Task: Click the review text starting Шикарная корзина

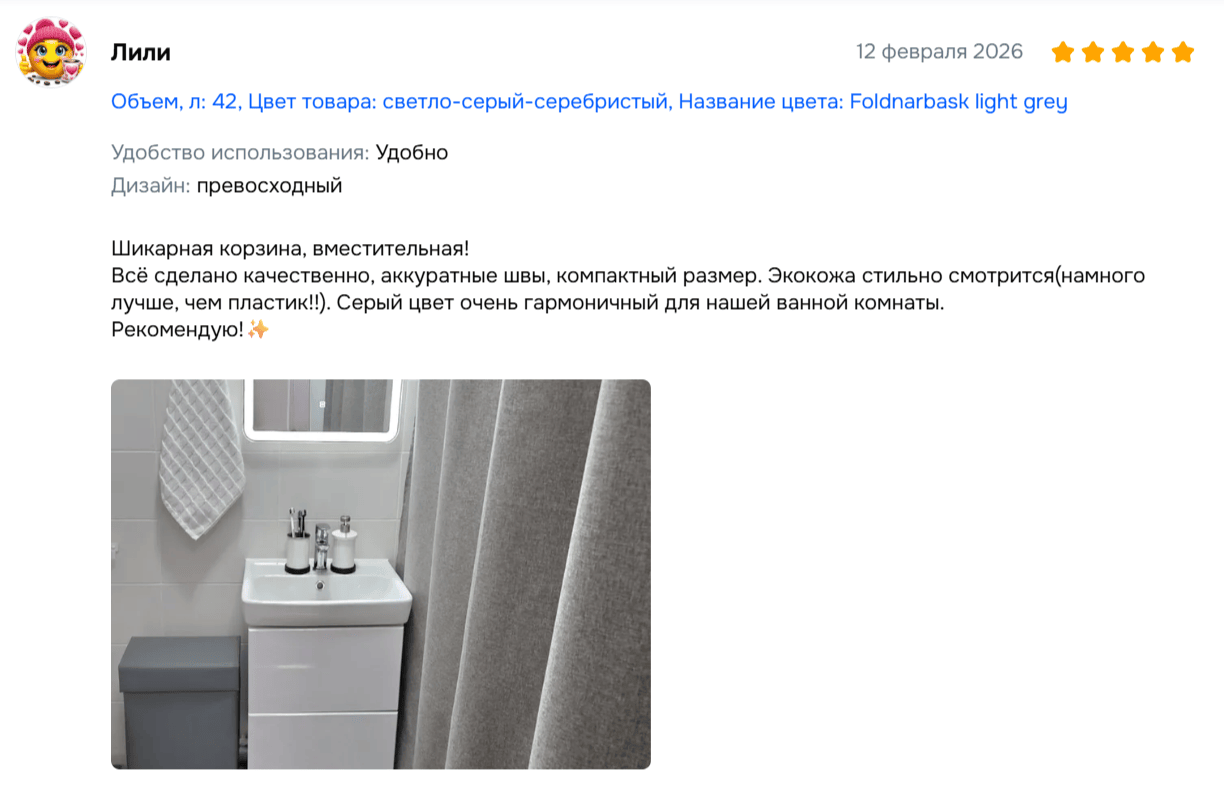Action: pyautogui.click(x=627, y=289)
